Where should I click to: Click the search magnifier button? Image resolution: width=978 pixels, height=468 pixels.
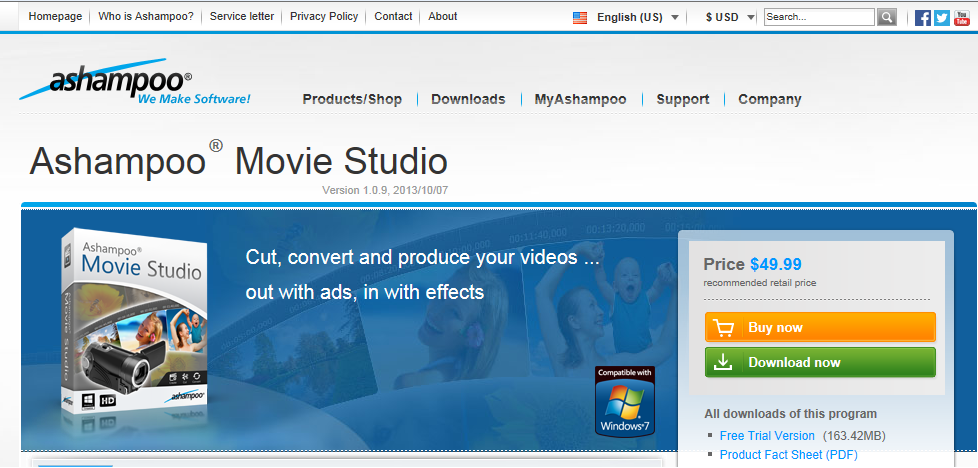(886, 17)
